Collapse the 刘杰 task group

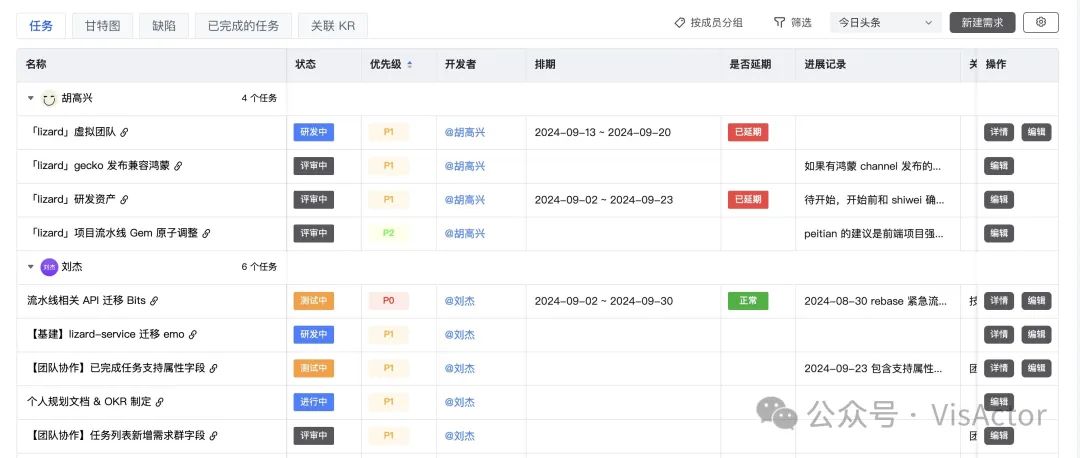(30, 267)
